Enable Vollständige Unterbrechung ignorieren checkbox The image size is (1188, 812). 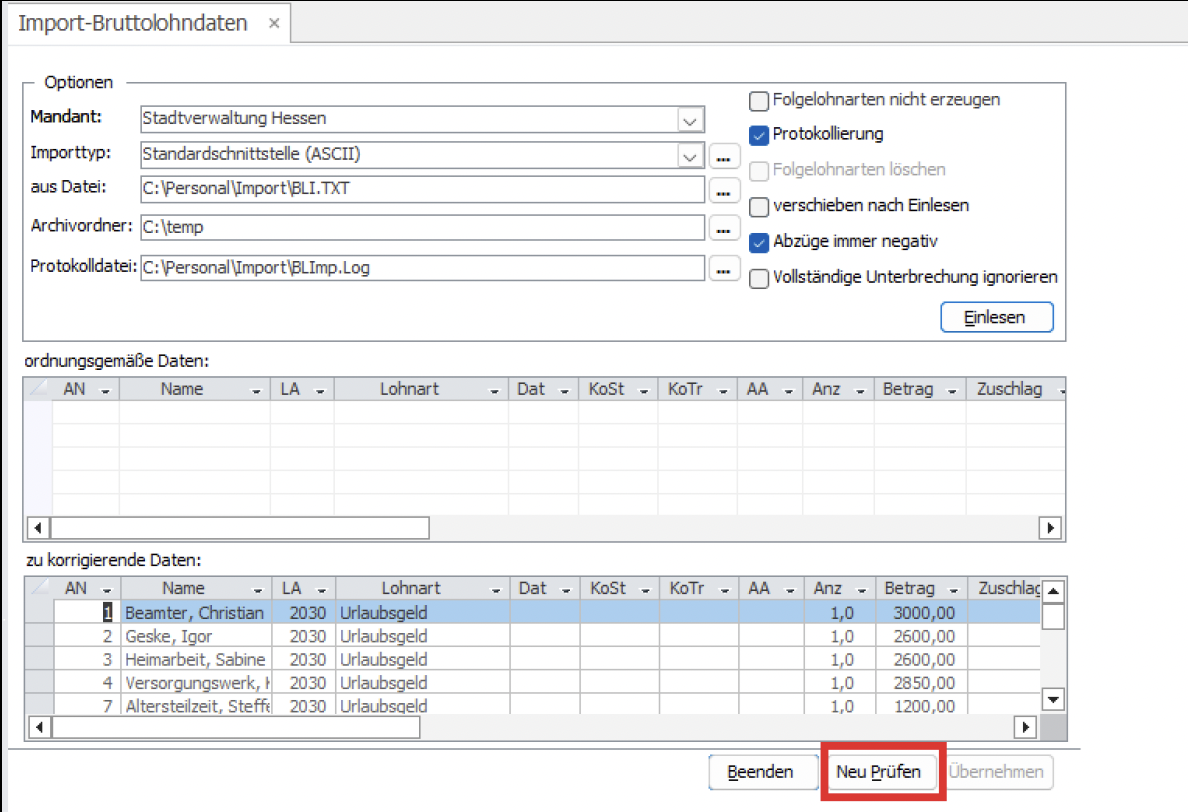(x=758, y=278)
